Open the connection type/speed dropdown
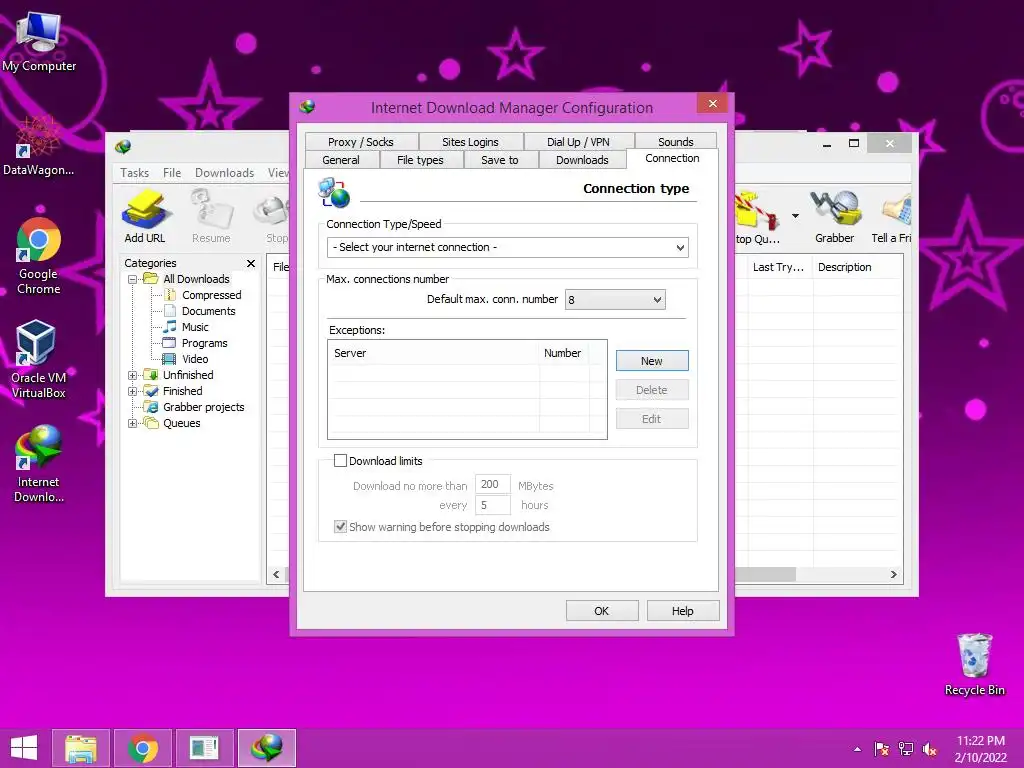1024x768 pixels. (x=507, y=248)
